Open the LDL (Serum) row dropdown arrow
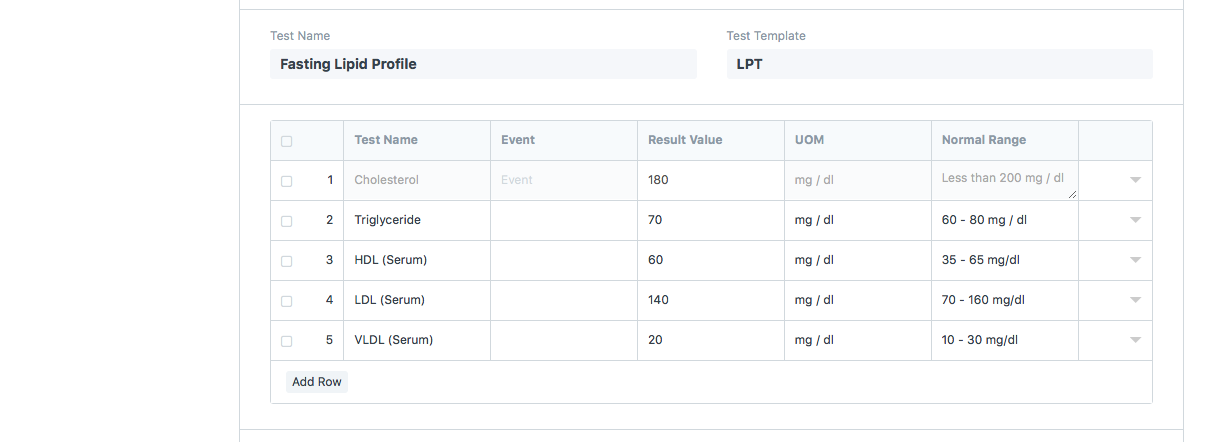 tap(1135, 300)
